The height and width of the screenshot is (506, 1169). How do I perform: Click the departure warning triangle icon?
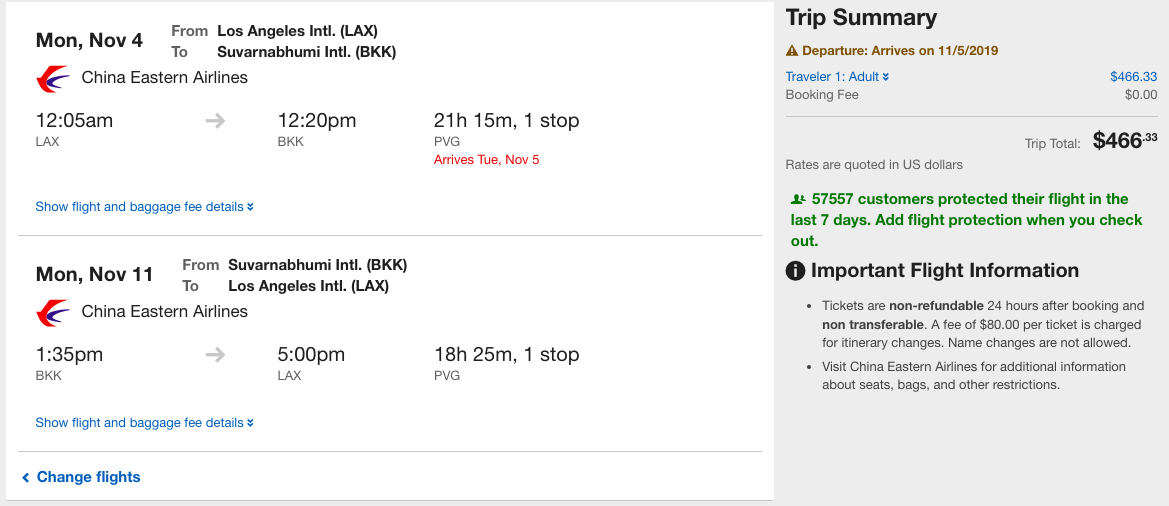tap(792, 51)
